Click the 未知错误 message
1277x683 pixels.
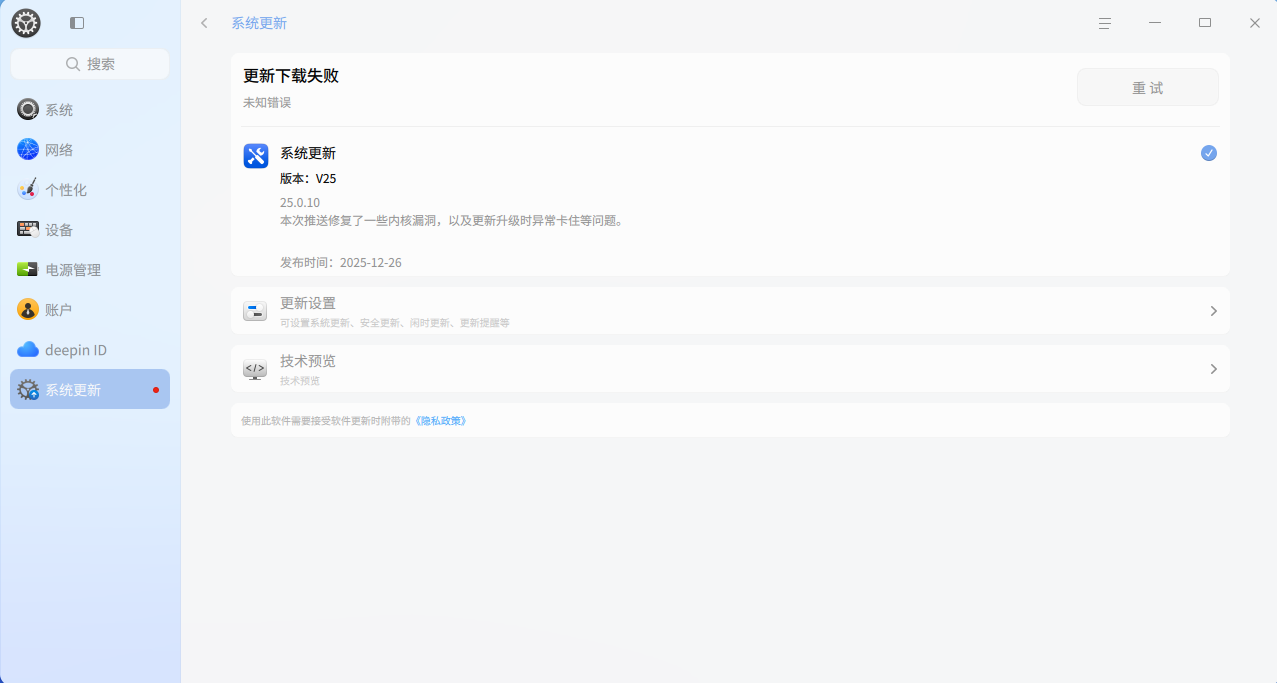(x=267, y=103)
